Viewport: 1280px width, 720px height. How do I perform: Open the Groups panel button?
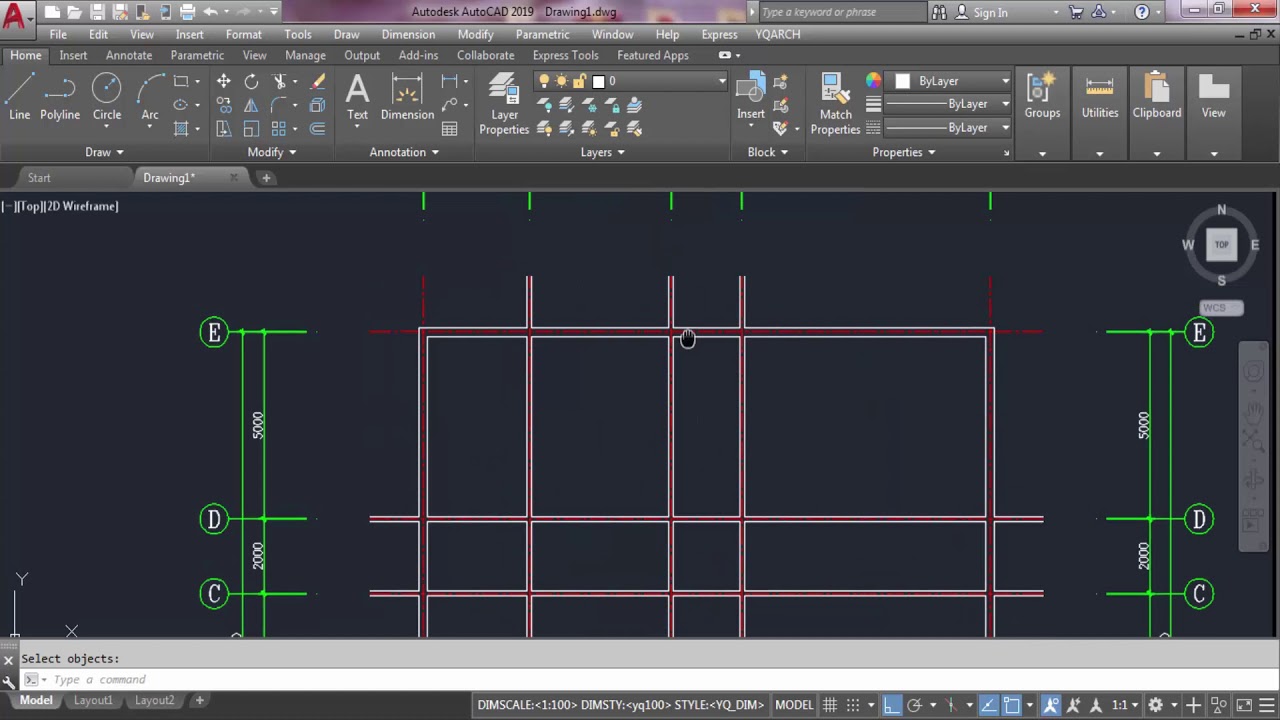pyautogui.click(x=1042, y=98)
